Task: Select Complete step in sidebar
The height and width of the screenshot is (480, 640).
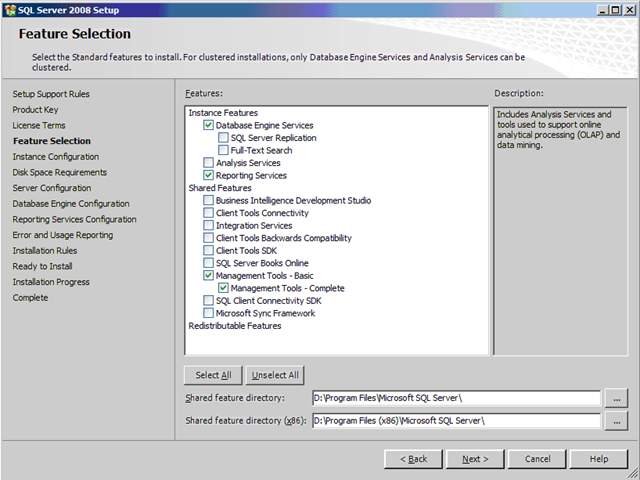Action: click(x=30, y=298)
